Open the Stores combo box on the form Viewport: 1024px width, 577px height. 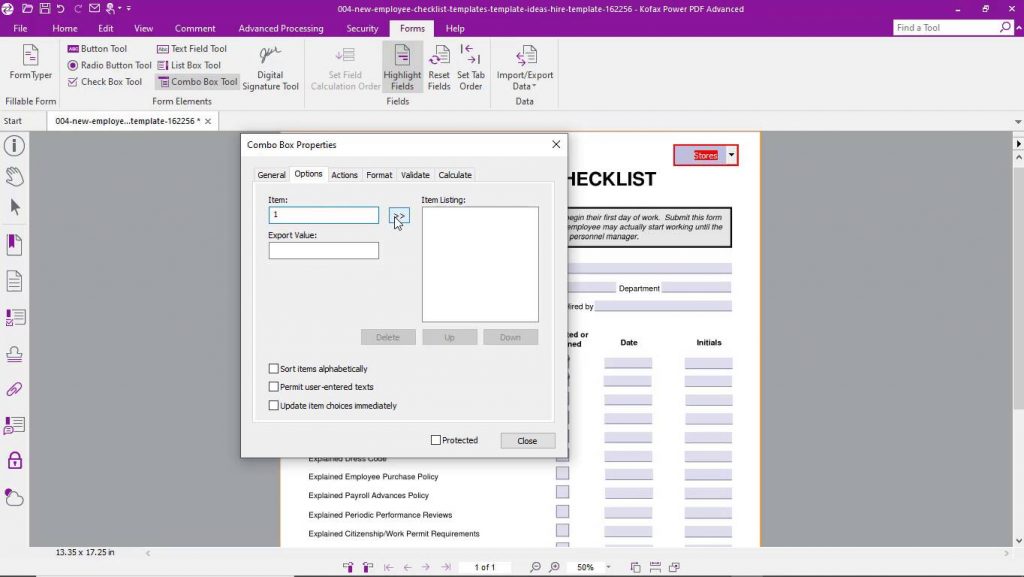coord(730,154)
